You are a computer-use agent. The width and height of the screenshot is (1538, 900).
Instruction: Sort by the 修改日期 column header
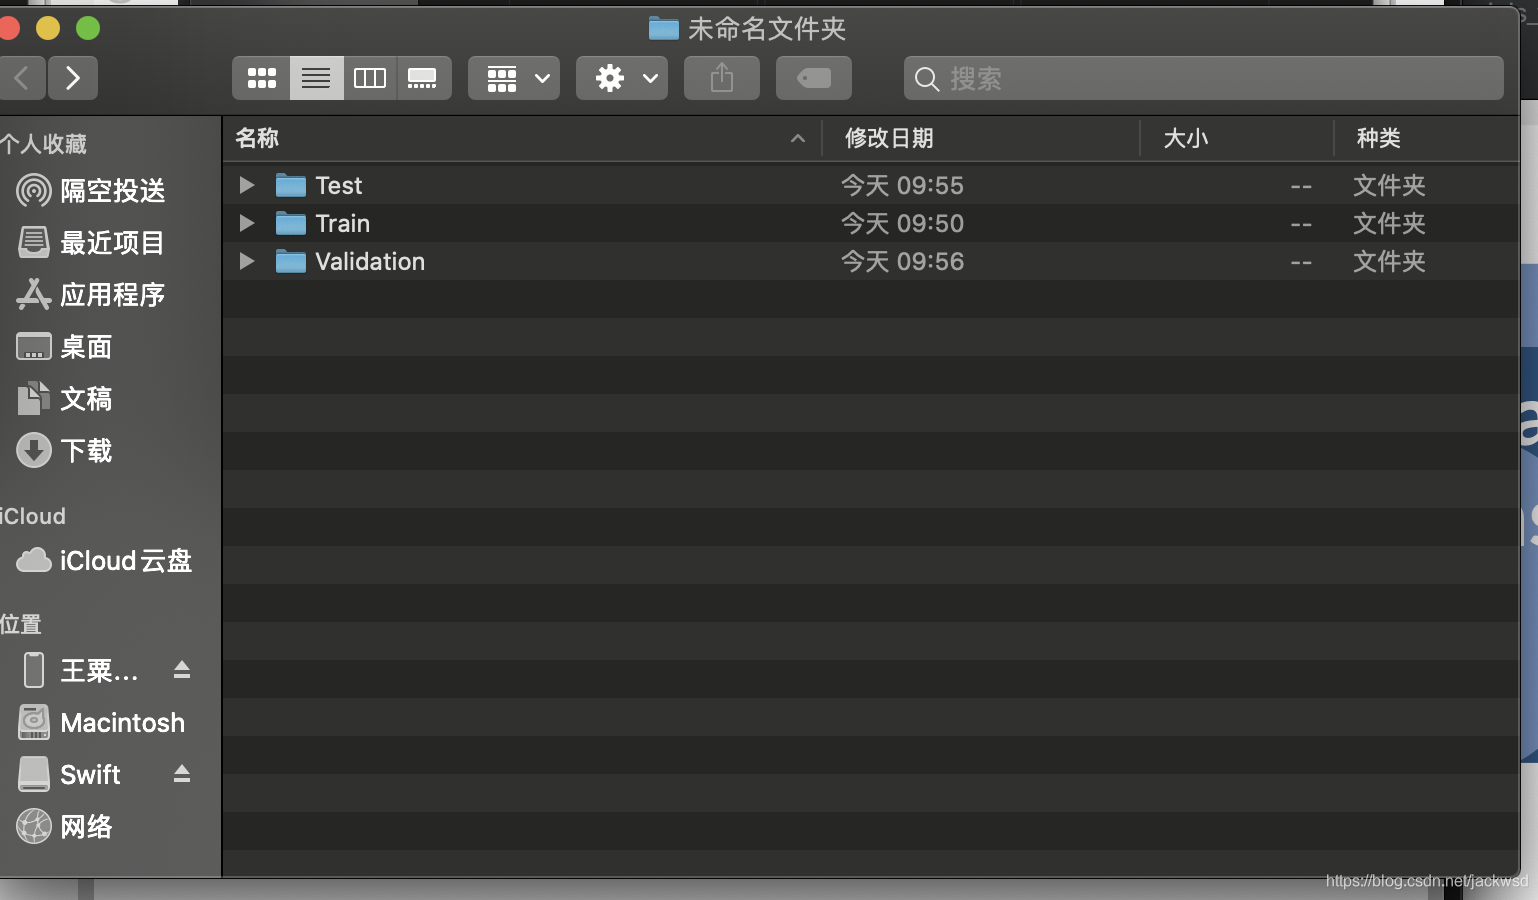point(981,138)
